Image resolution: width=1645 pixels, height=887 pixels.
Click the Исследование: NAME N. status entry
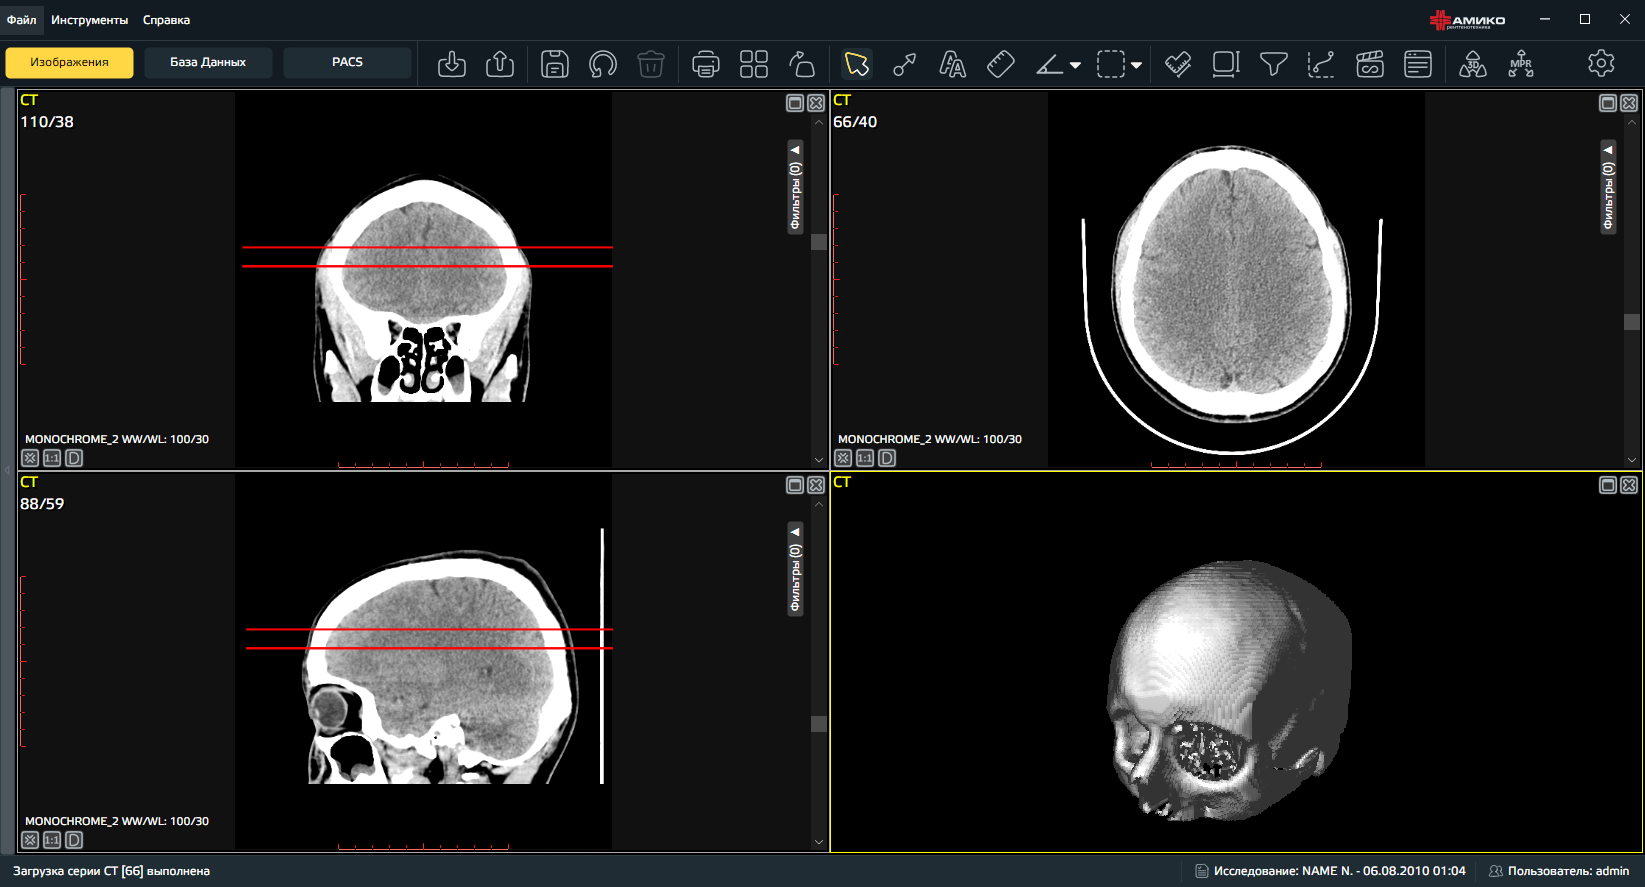point(1330,871)
